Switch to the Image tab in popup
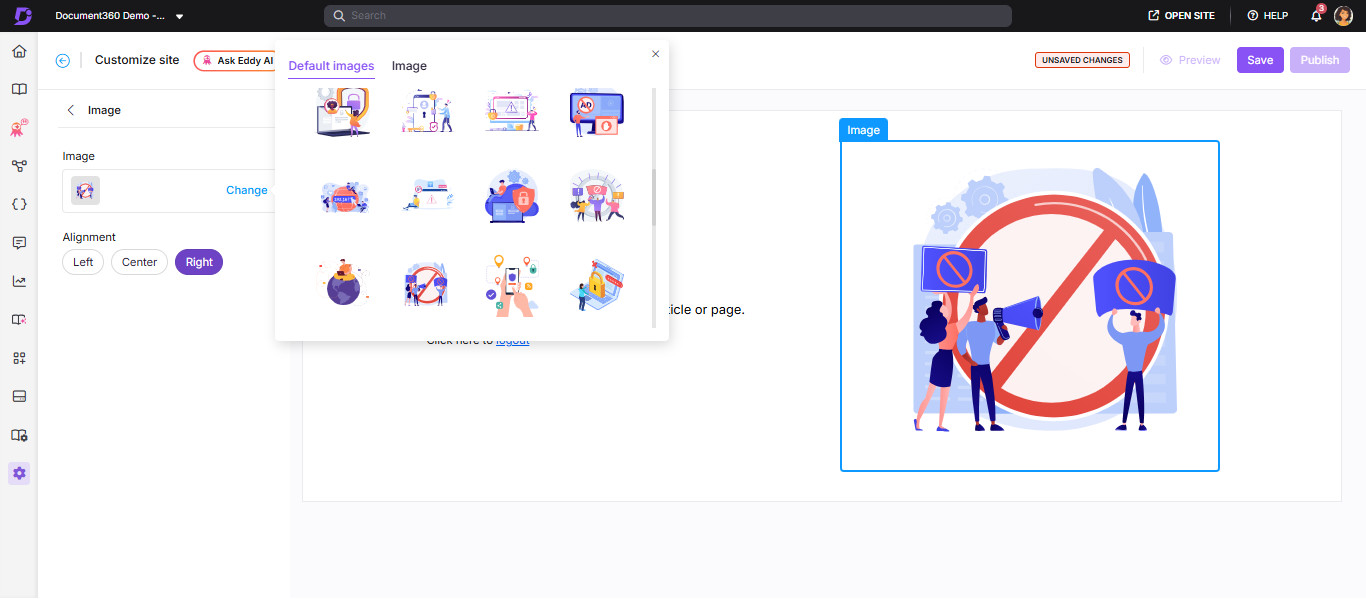The image size is (1366, 599). coord(409,66)
